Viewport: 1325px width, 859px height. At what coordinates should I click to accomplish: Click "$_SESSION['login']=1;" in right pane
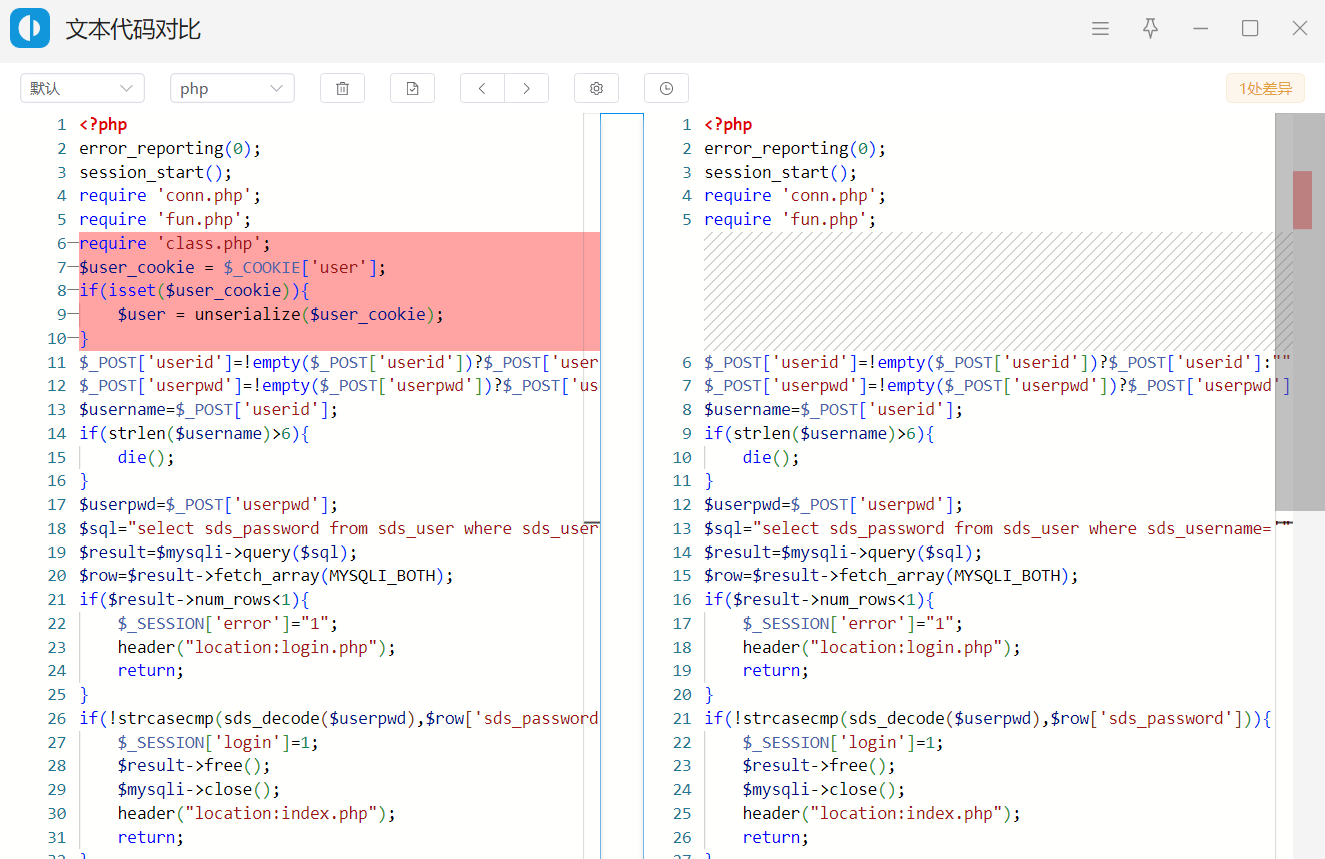(x=843, y=742)
